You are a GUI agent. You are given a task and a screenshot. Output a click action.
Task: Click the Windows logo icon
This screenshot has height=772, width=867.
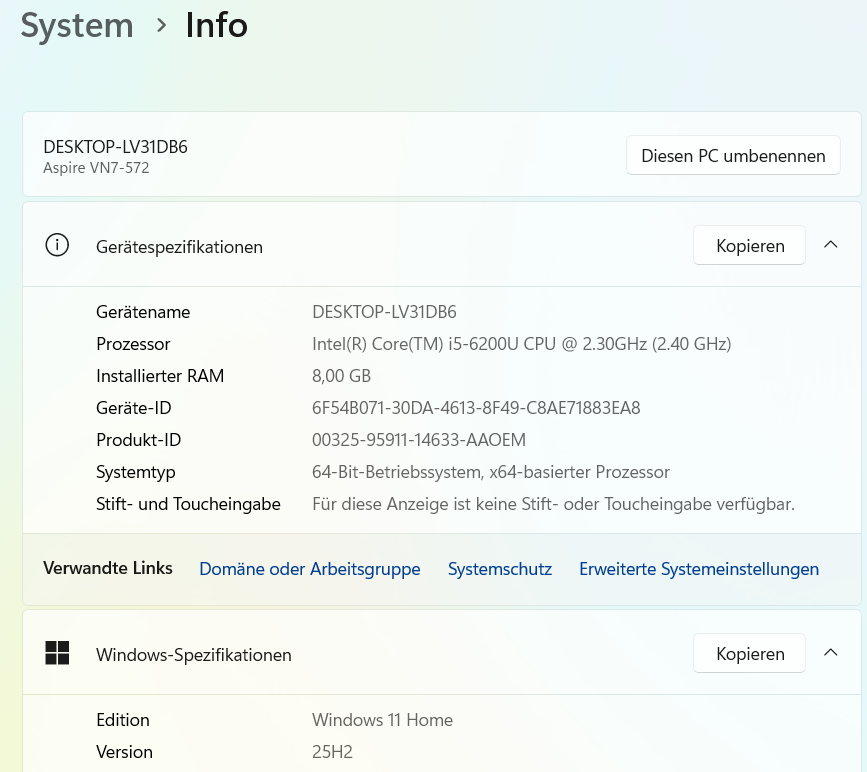pyautogui.click(x=57, y=653)
